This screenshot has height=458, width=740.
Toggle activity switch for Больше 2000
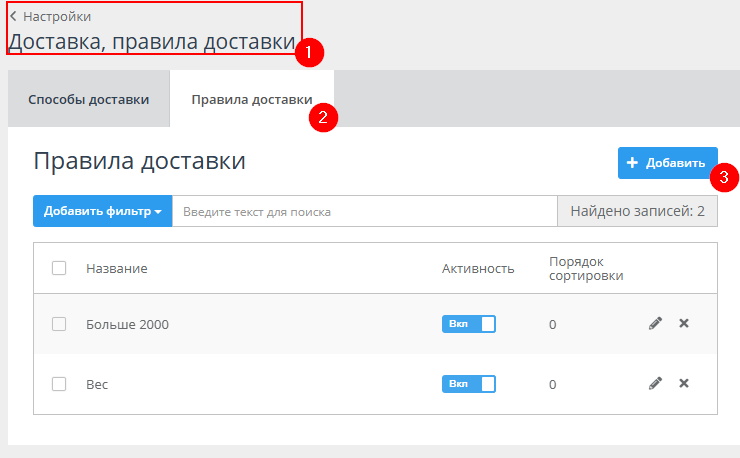click(469, 324)
